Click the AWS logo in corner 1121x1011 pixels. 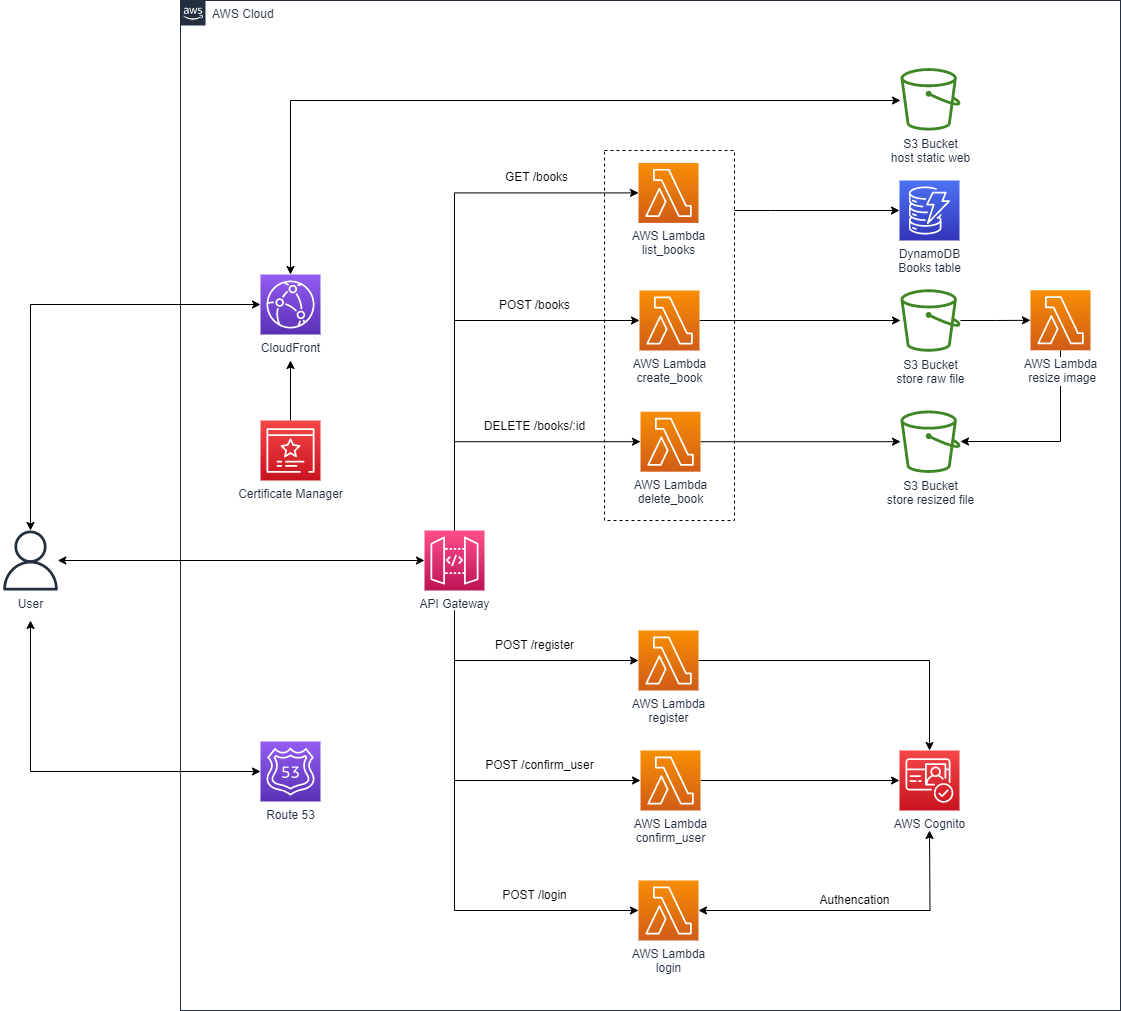pyautogui.click(x=193, y=12)
